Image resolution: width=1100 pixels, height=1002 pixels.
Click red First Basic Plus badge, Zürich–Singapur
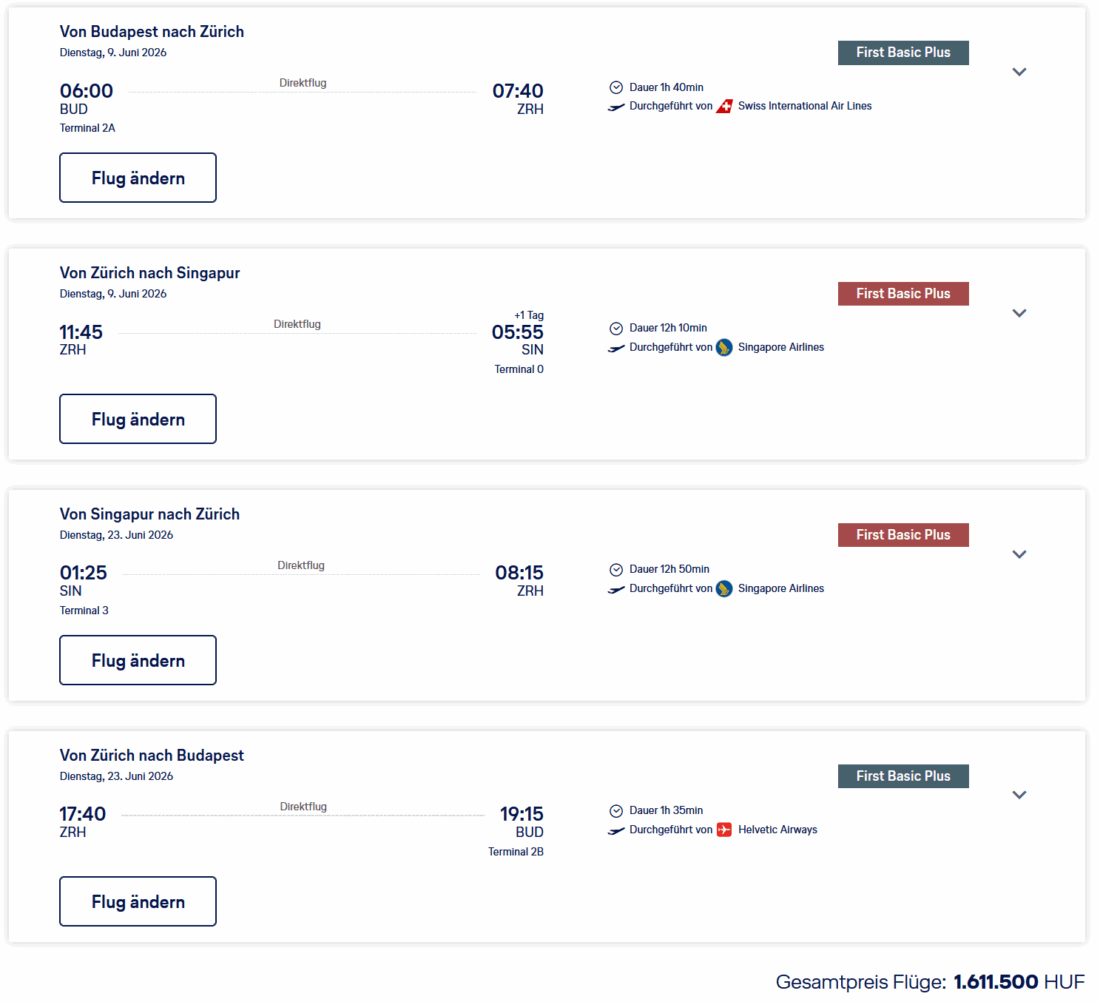(903, 294)
